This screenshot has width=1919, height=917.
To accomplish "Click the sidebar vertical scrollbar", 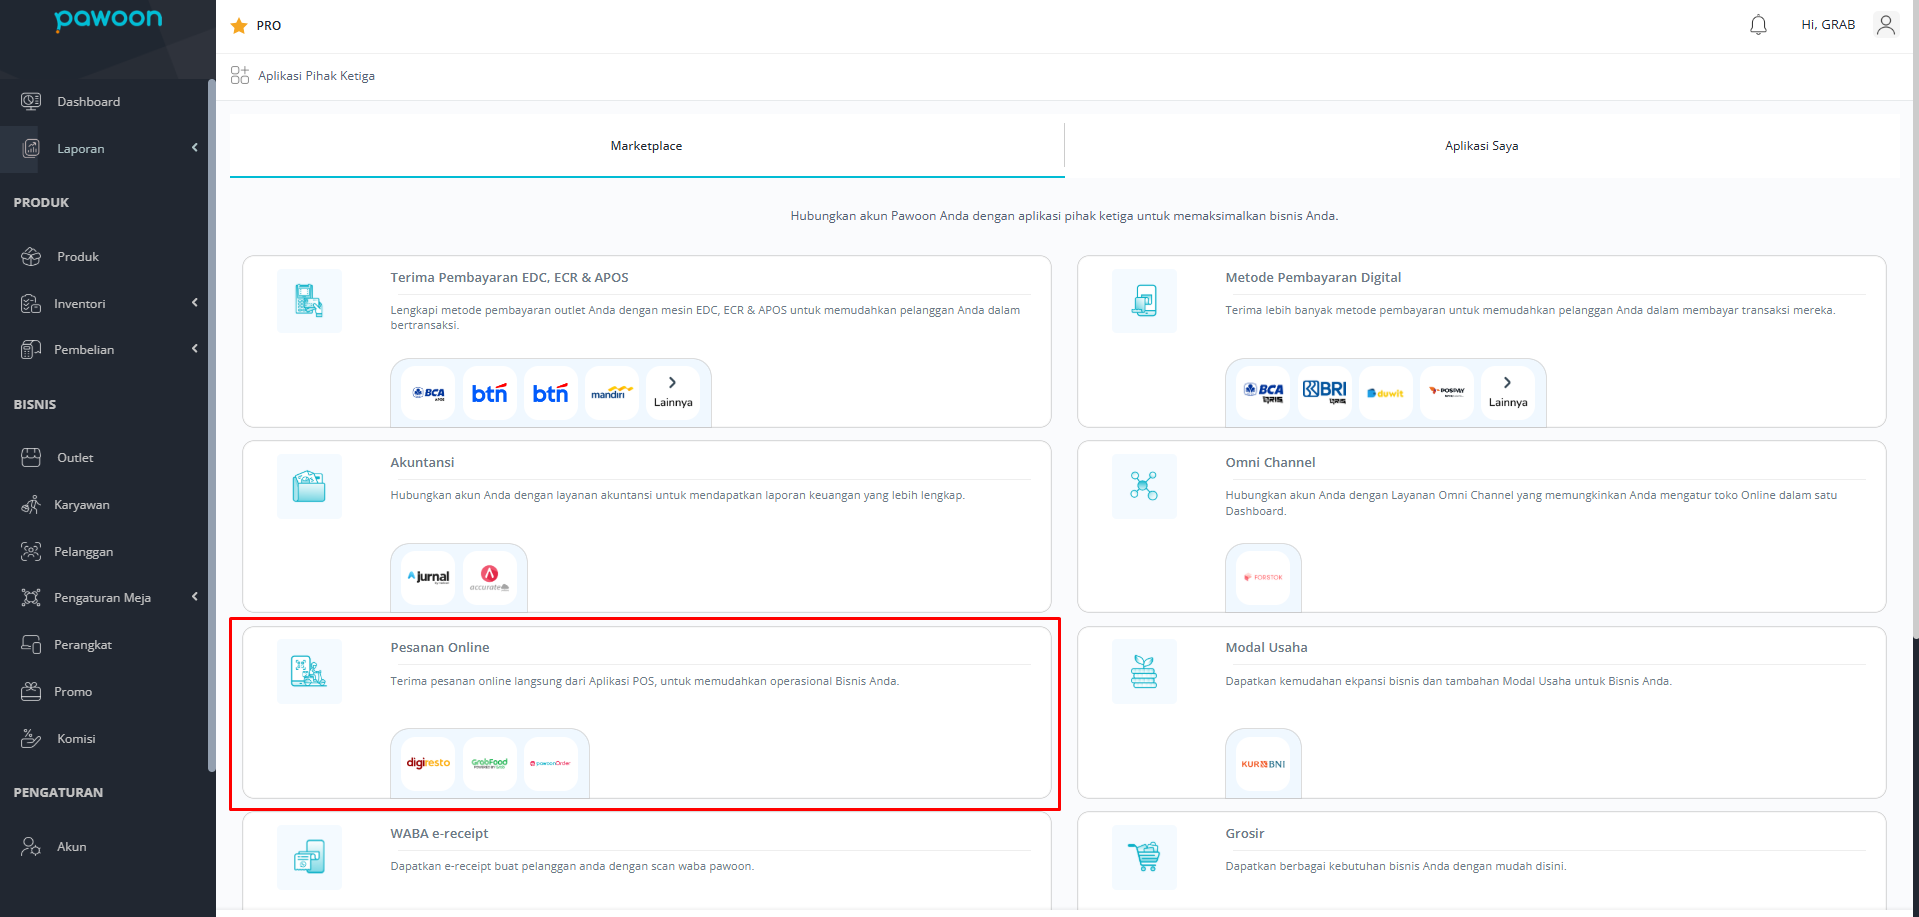I will pos(211,425).
